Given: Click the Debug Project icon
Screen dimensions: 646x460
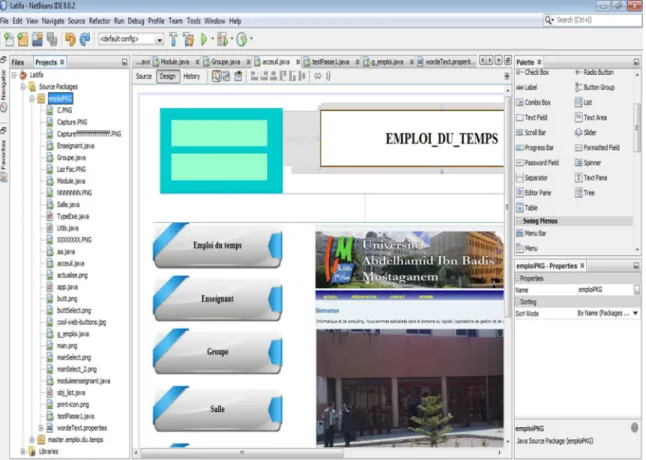Looking at the screenshot, I should 222,39.
